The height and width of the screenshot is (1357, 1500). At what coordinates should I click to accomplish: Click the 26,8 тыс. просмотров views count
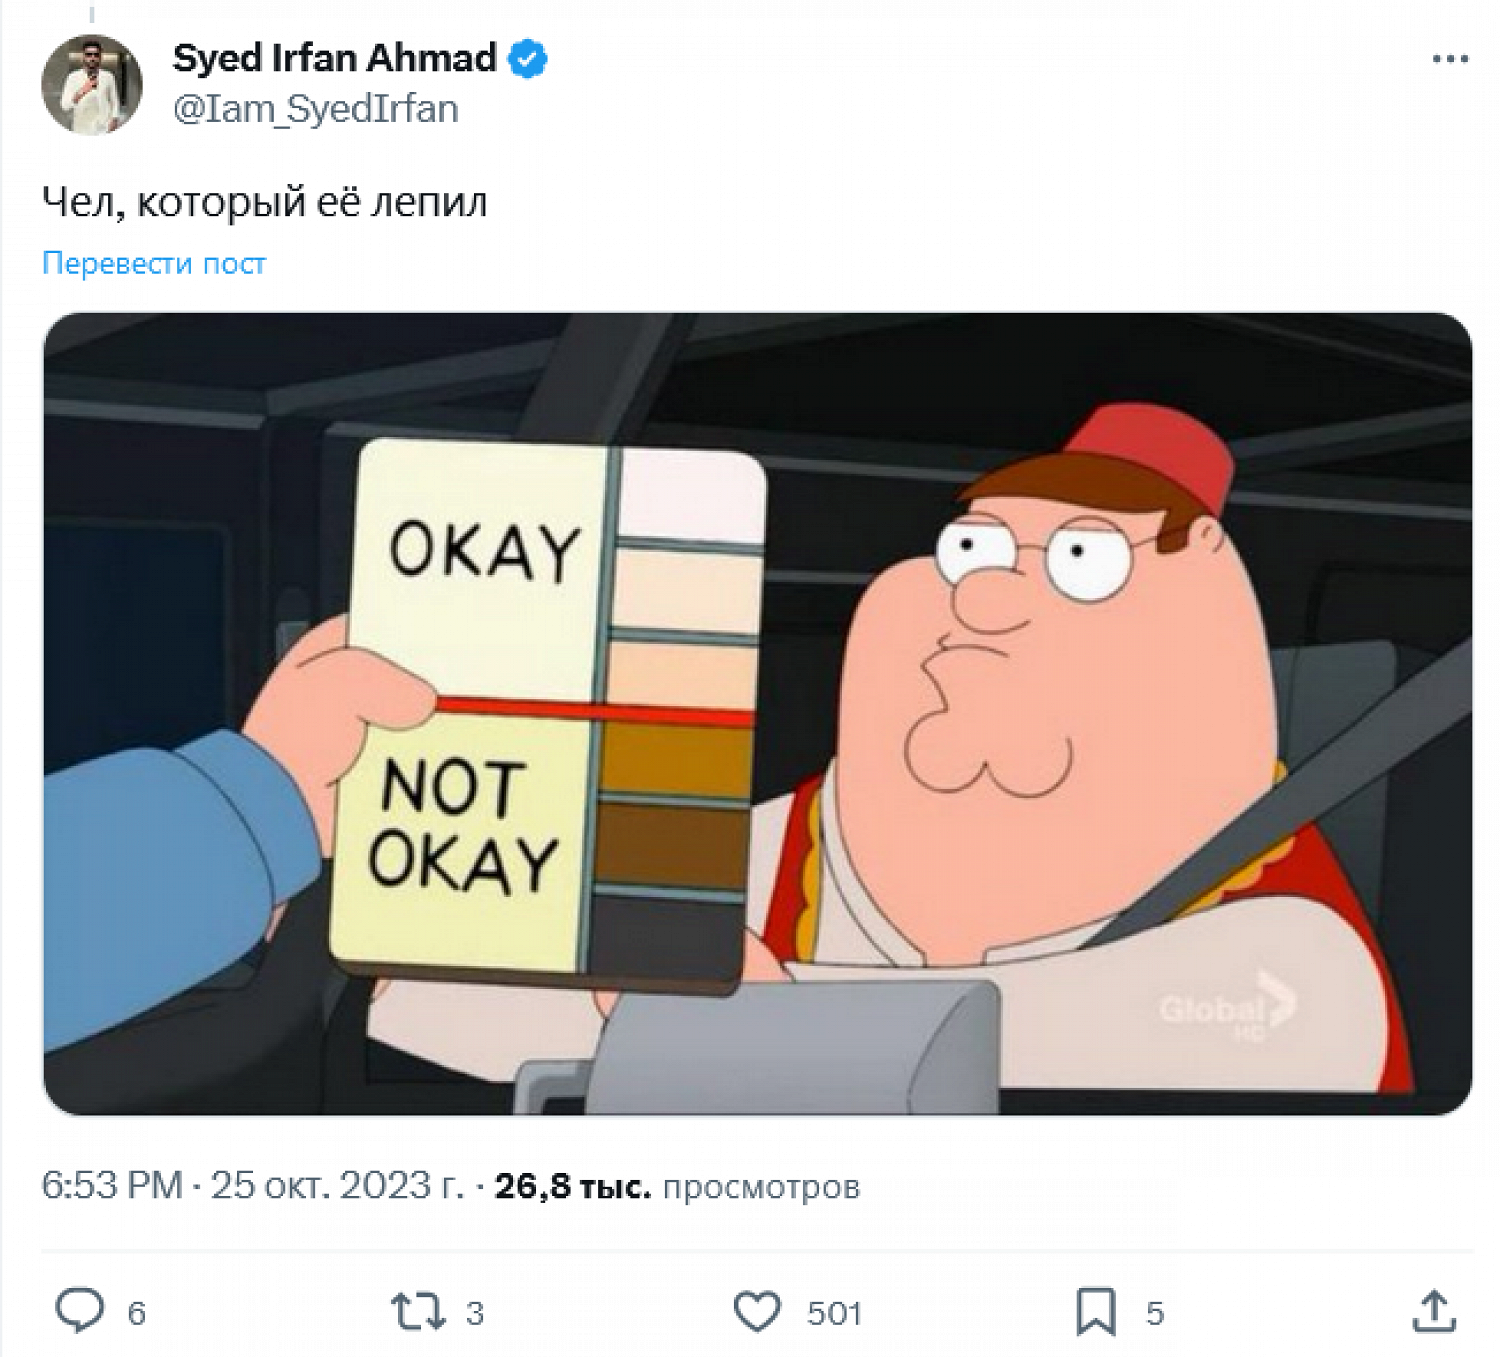(677, 1186)
